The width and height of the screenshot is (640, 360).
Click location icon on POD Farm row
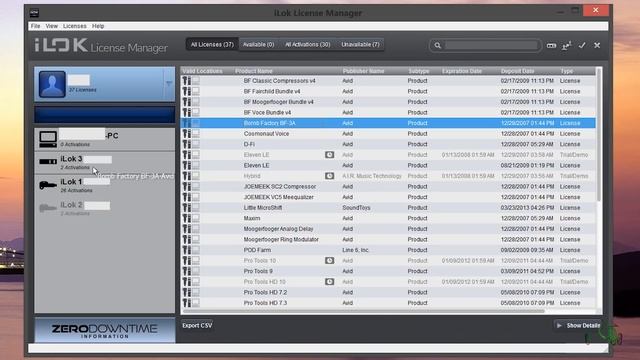[x=191, y=250]
